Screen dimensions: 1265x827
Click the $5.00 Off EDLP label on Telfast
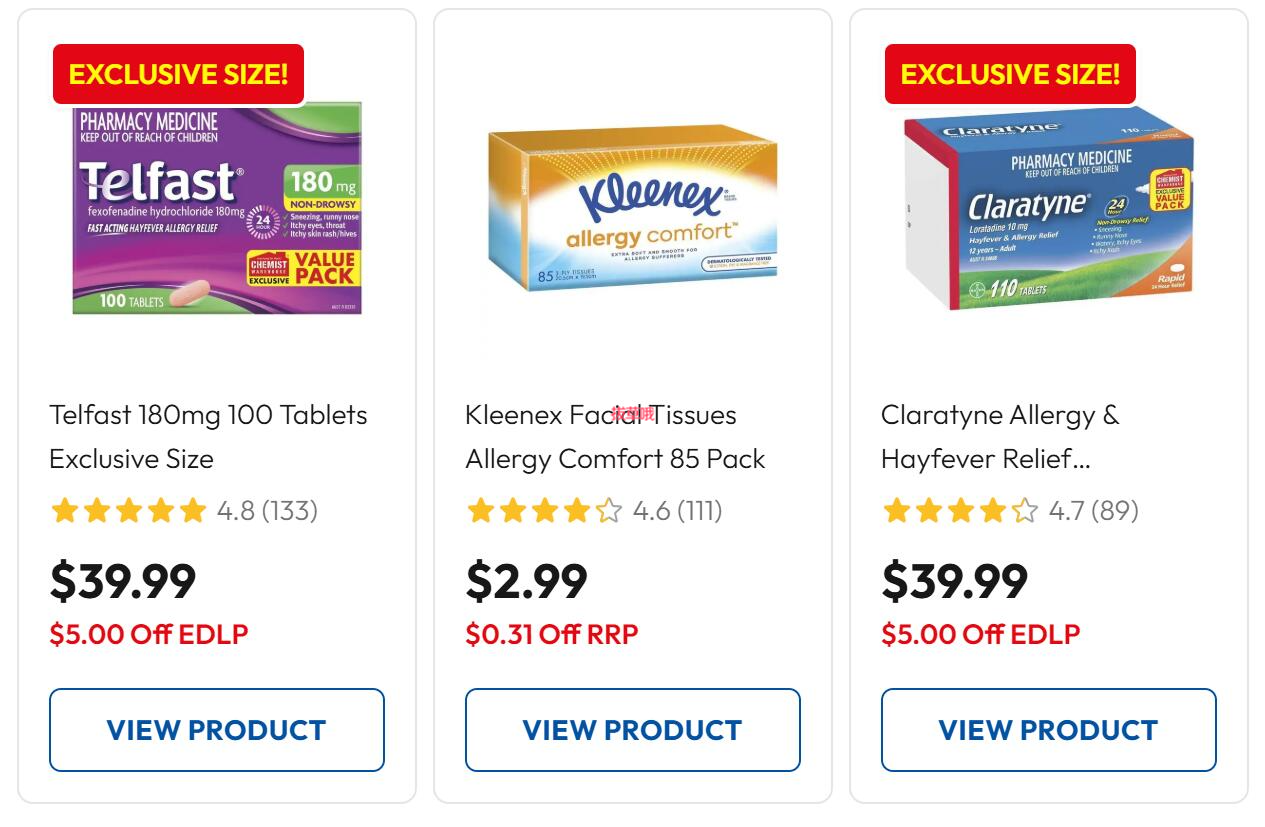[149, 634]
